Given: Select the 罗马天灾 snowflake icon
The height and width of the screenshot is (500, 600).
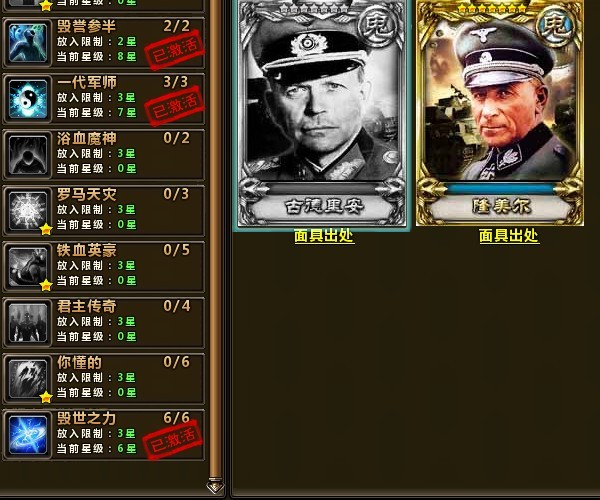Looking at the screenshot, I should coord(28,210).
